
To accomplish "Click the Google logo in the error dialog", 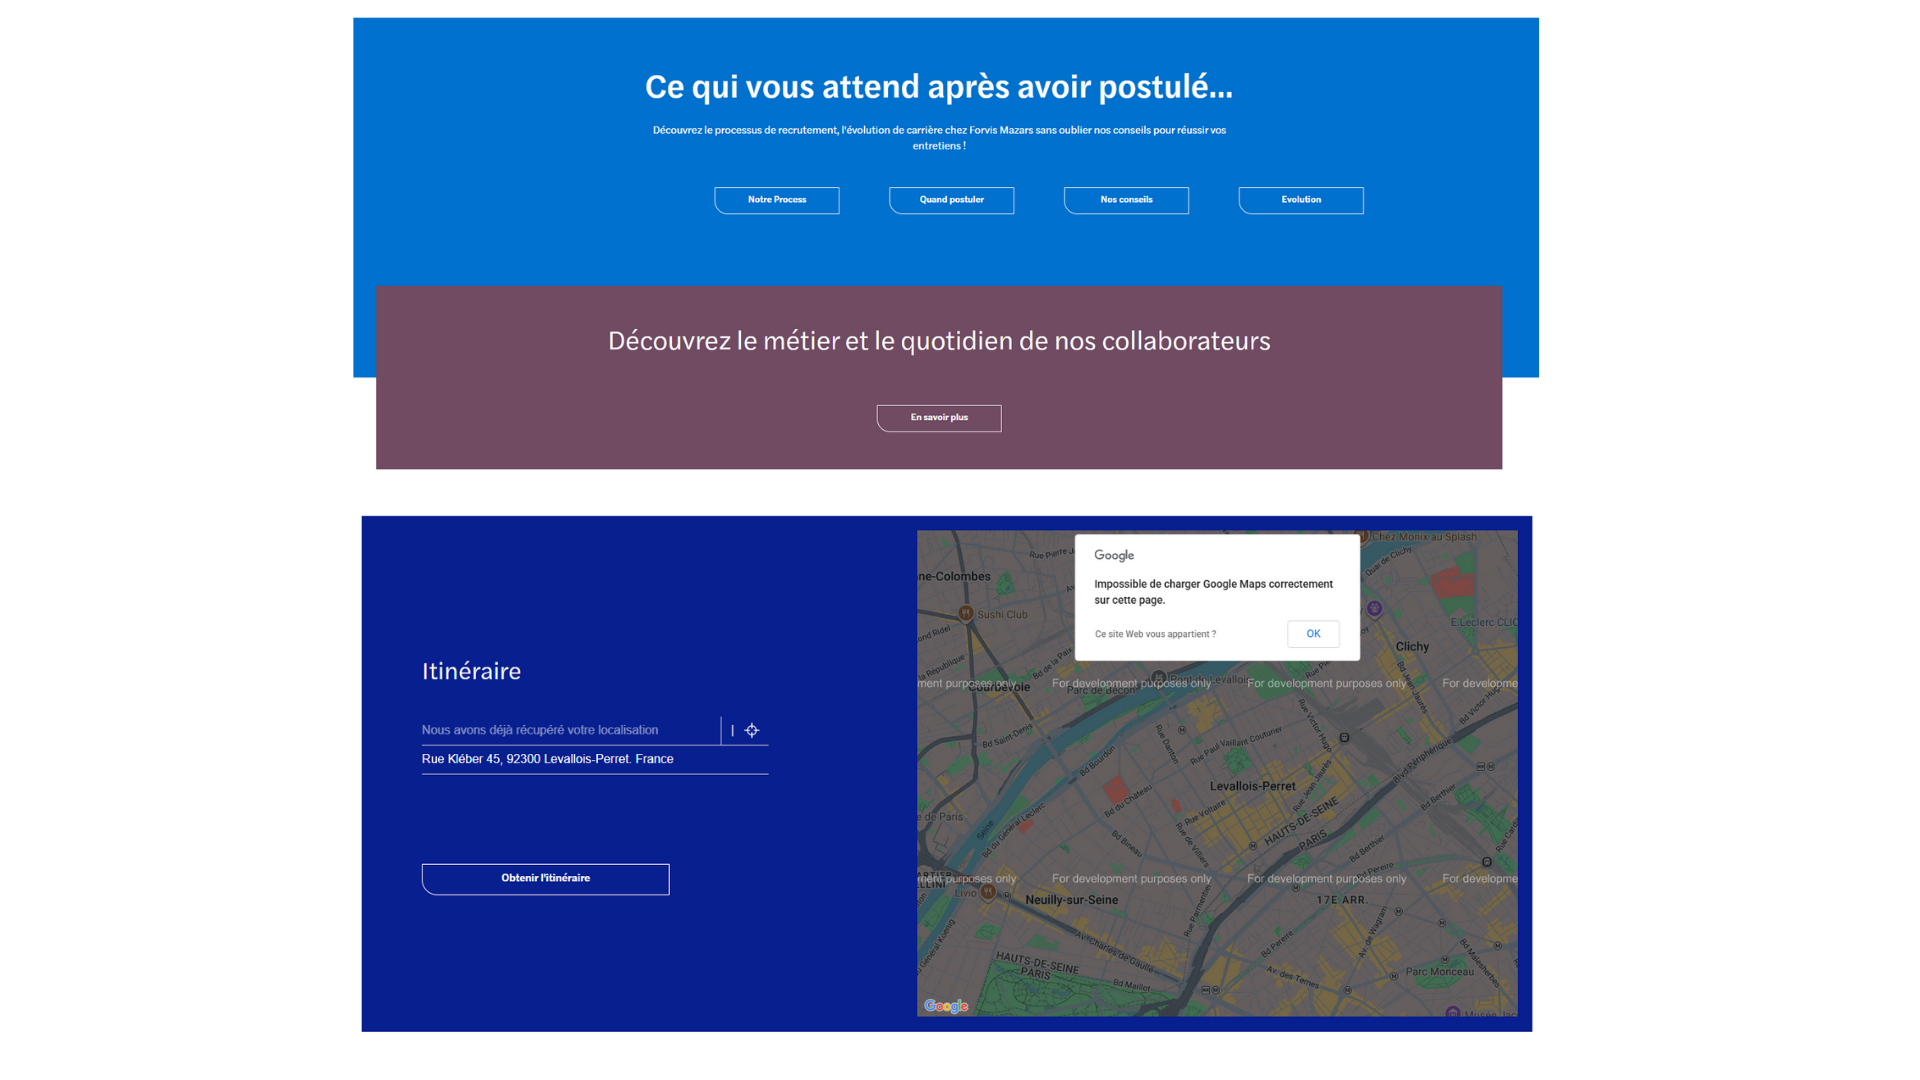I will click(1113, 556).
